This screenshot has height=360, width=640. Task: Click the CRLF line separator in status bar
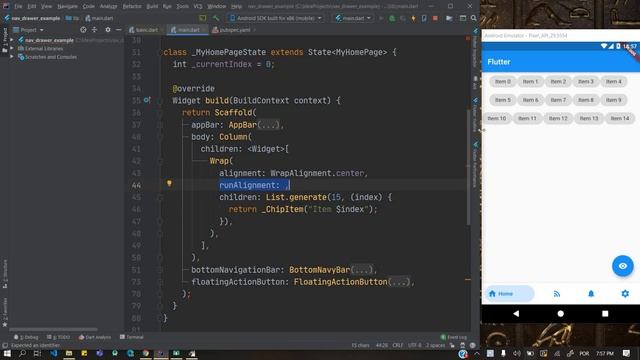tap(398, 345)
